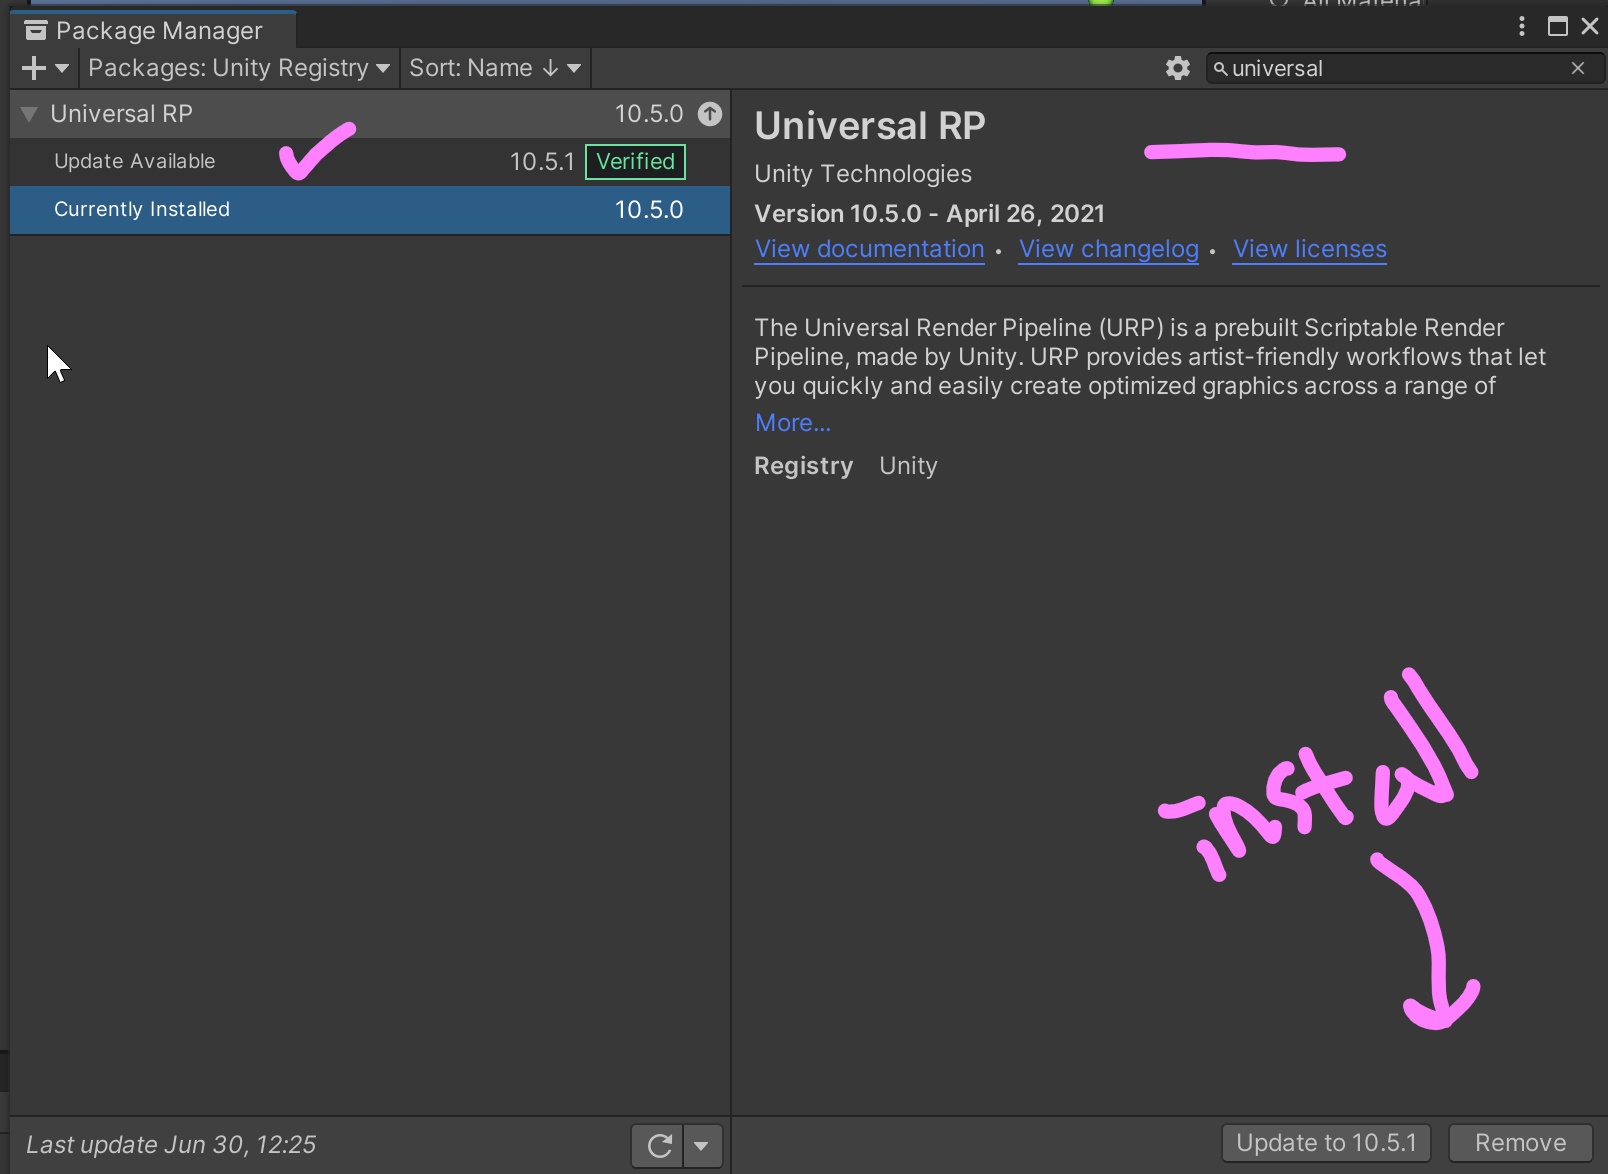The image size is (1608, 1174).
Task: Maximize the Package Manager window
Action: coord(1557,27)
